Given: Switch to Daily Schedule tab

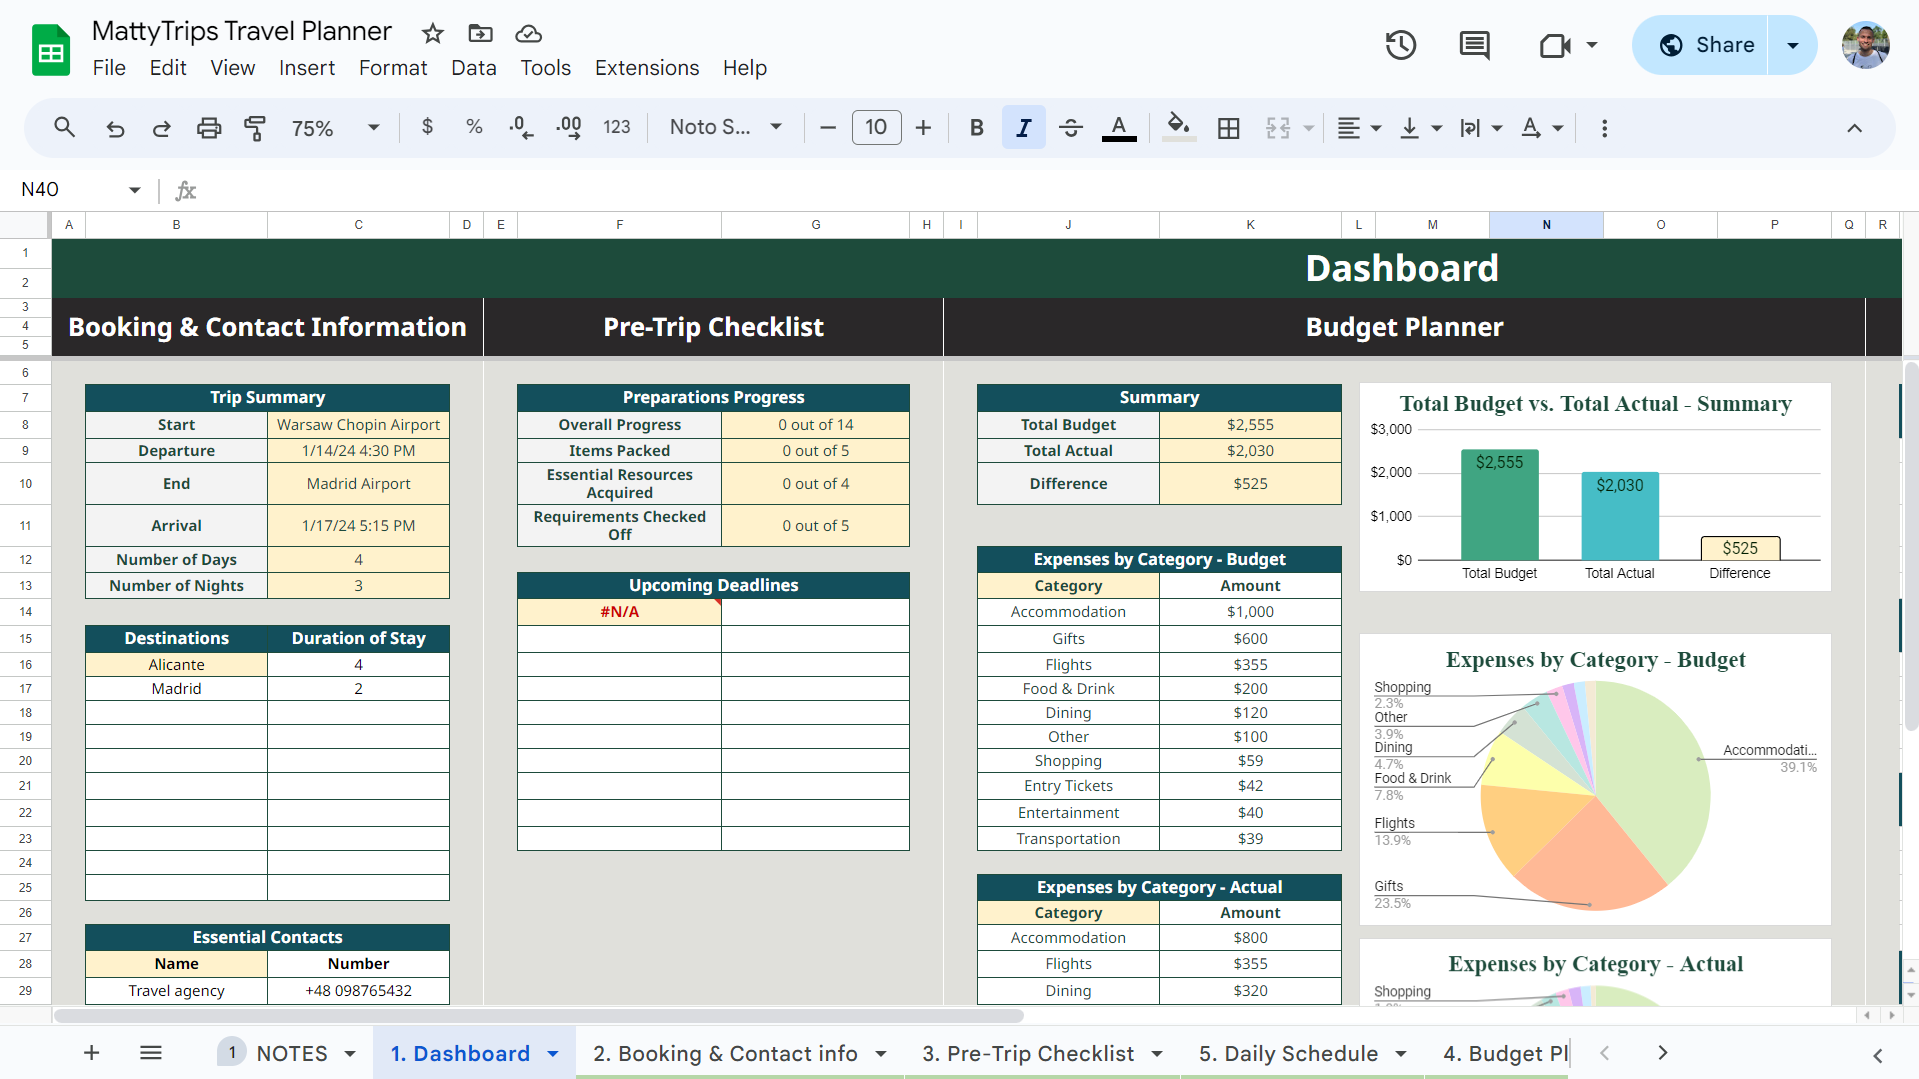Looking at the screenshot, I should point(1288,1054).
